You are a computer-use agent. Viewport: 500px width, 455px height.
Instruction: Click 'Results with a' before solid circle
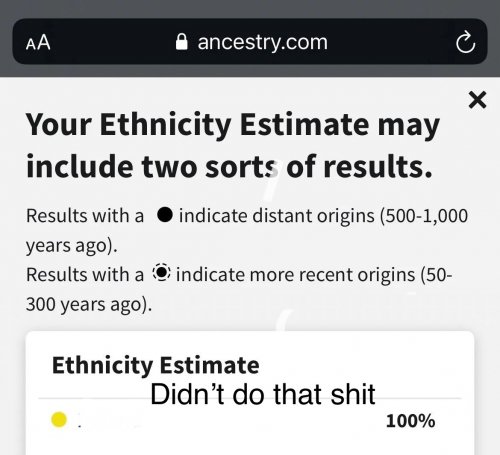(x=85, y=216)
